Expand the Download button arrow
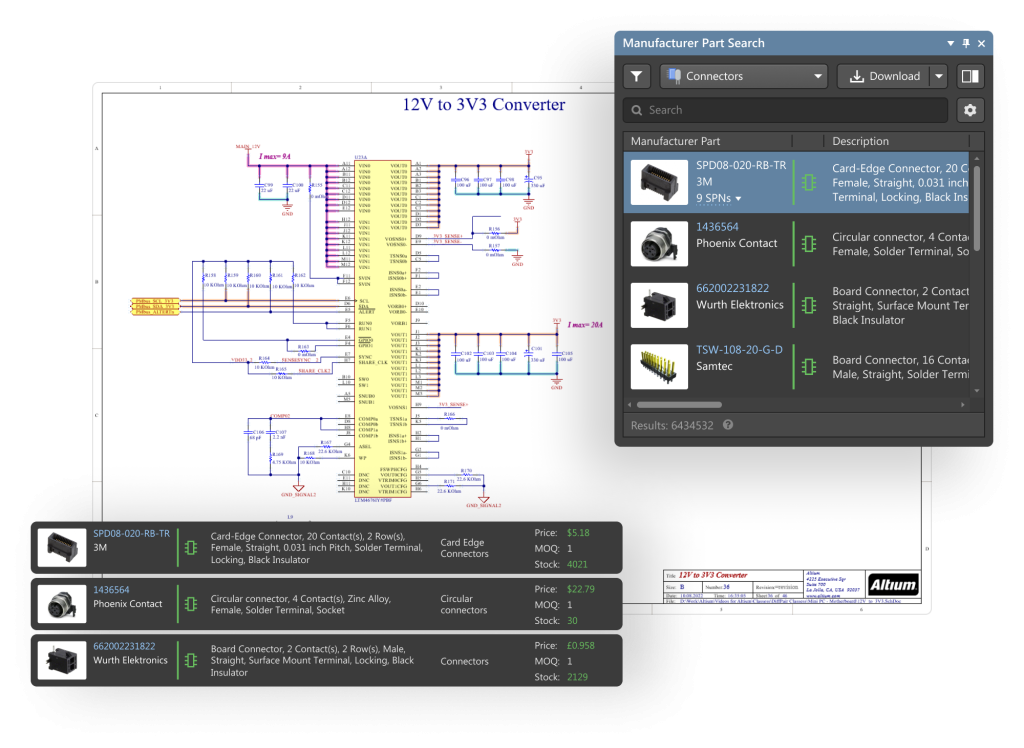 click(938, 76)
